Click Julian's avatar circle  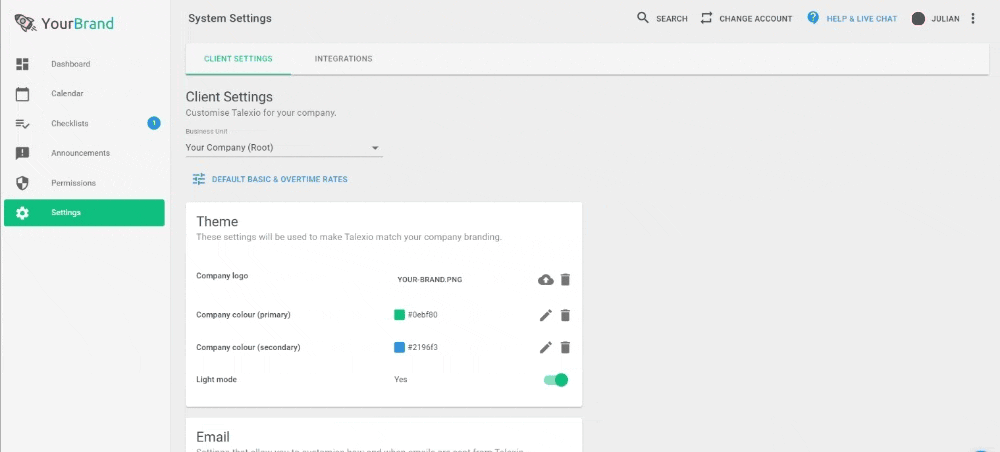(918, 18)
